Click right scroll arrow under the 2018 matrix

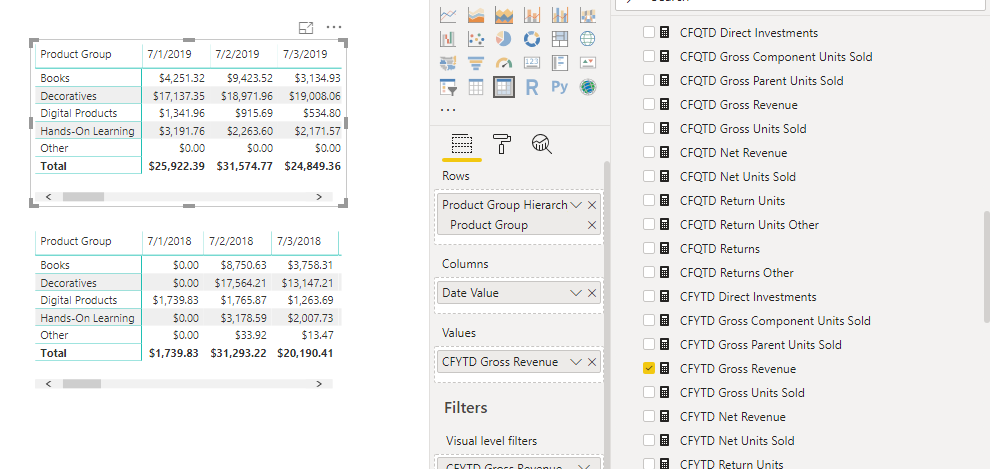click(319, 384)
